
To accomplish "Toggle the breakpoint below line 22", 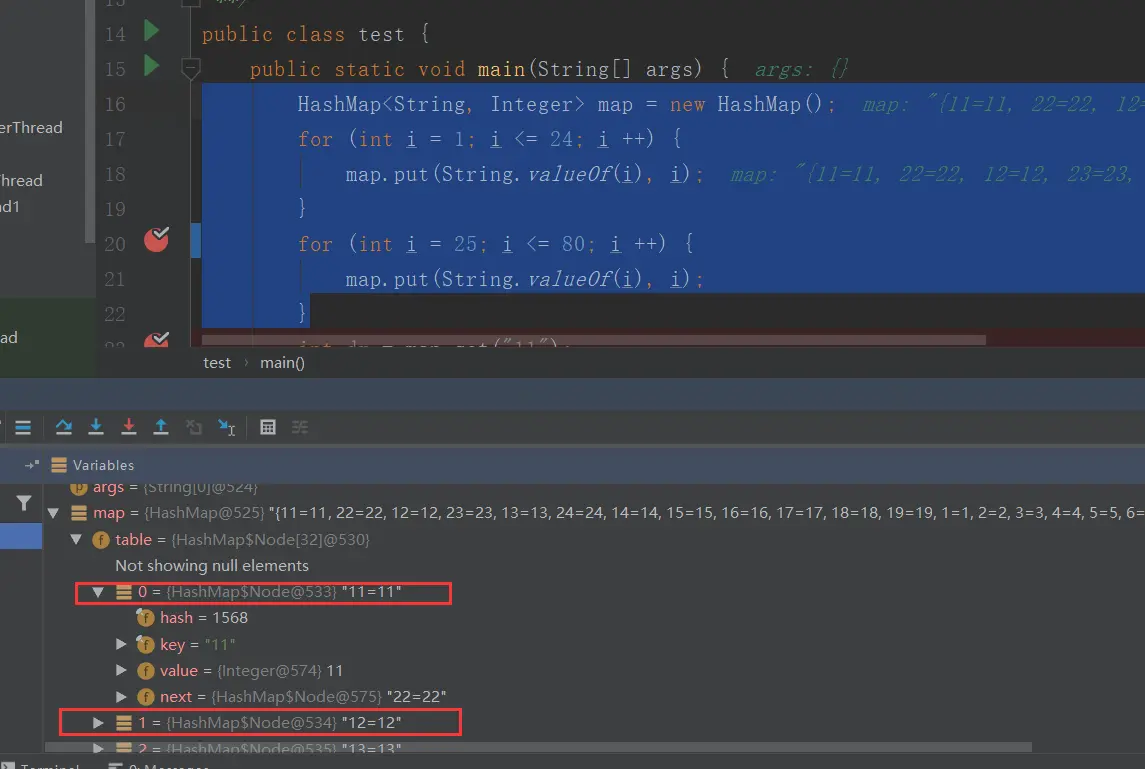I will (x=156, y=340).
